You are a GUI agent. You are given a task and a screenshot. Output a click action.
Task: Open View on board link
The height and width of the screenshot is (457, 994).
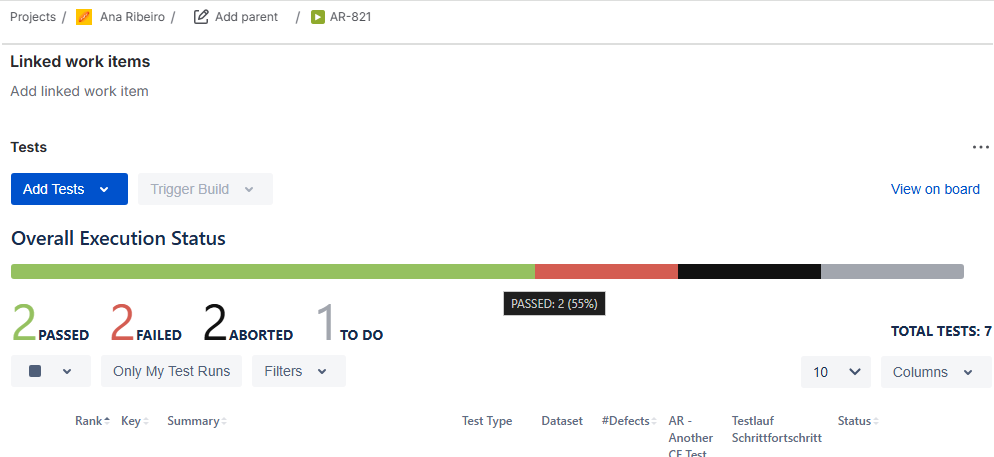[935, 189]
